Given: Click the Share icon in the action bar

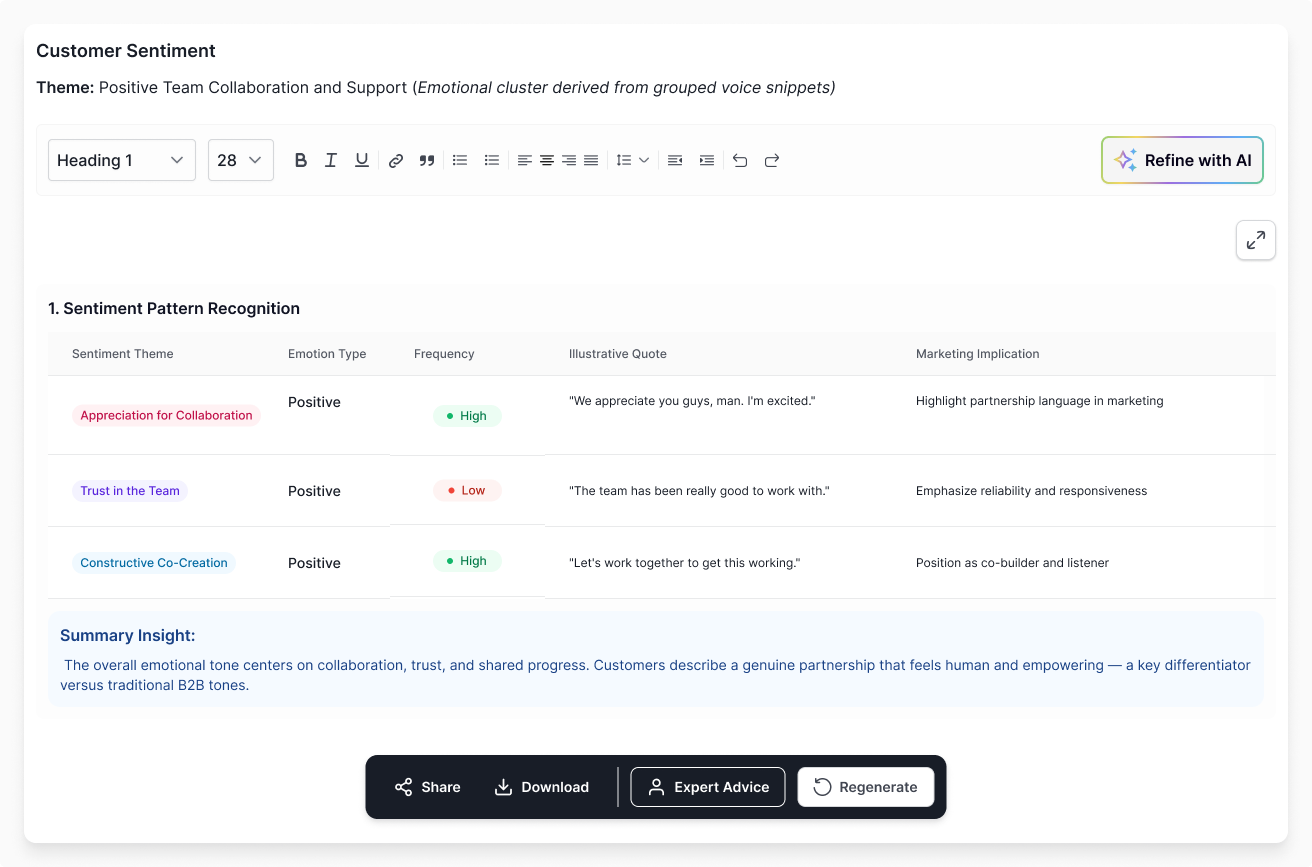Looking at the screenshot, I should [404, 787].
